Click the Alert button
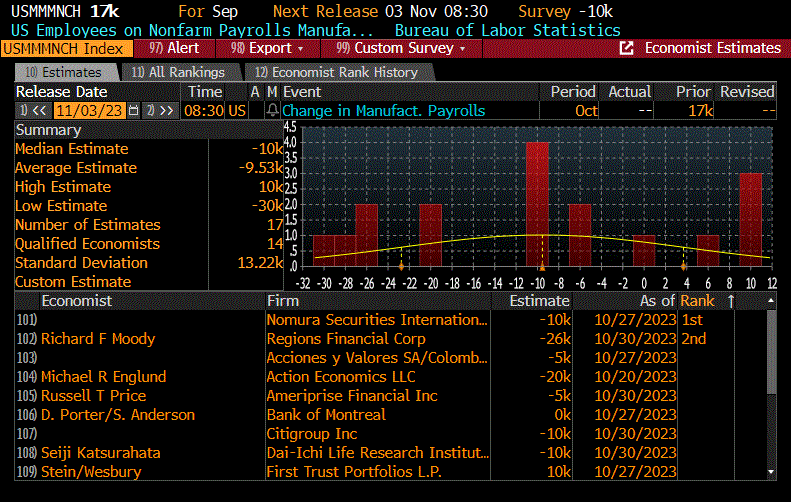 pos(175,48)
